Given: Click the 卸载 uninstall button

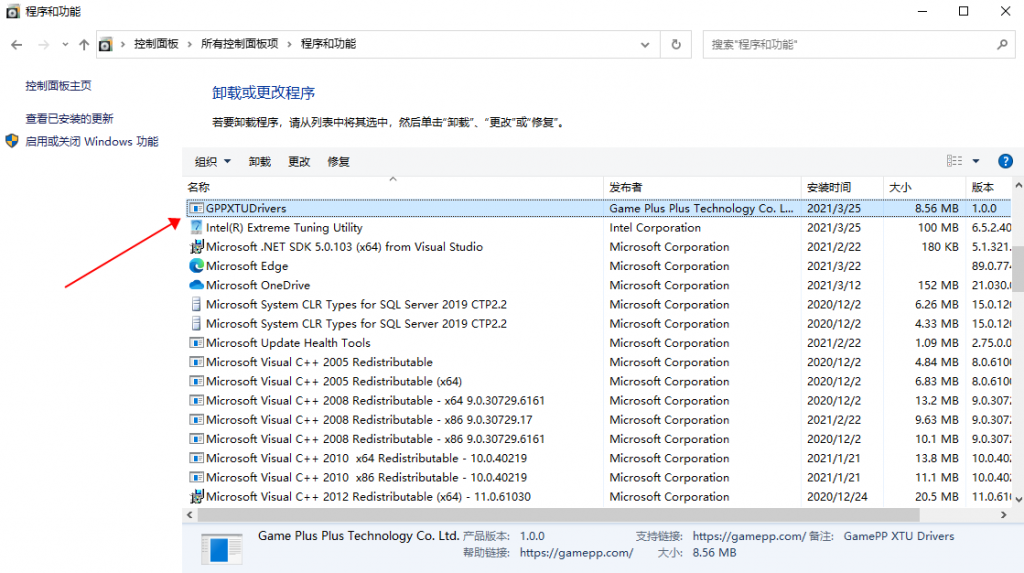Looking at the screenshot, I should tap(259, 161).
